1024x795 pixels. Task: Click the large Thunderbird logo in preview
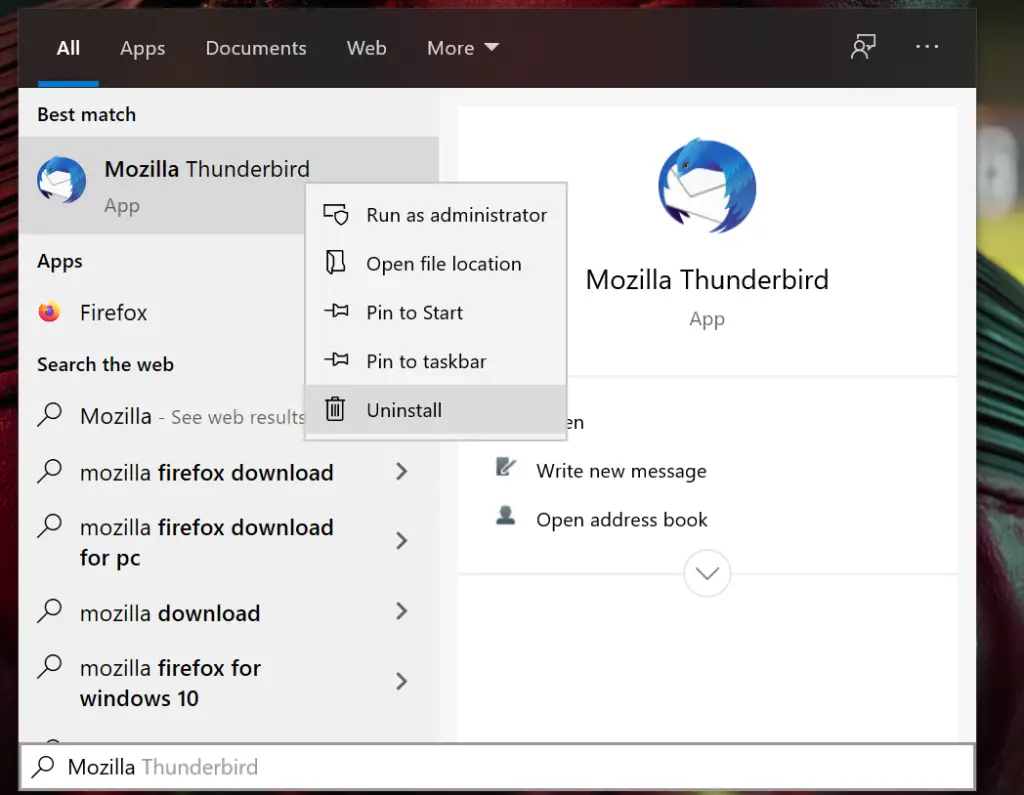707,186
